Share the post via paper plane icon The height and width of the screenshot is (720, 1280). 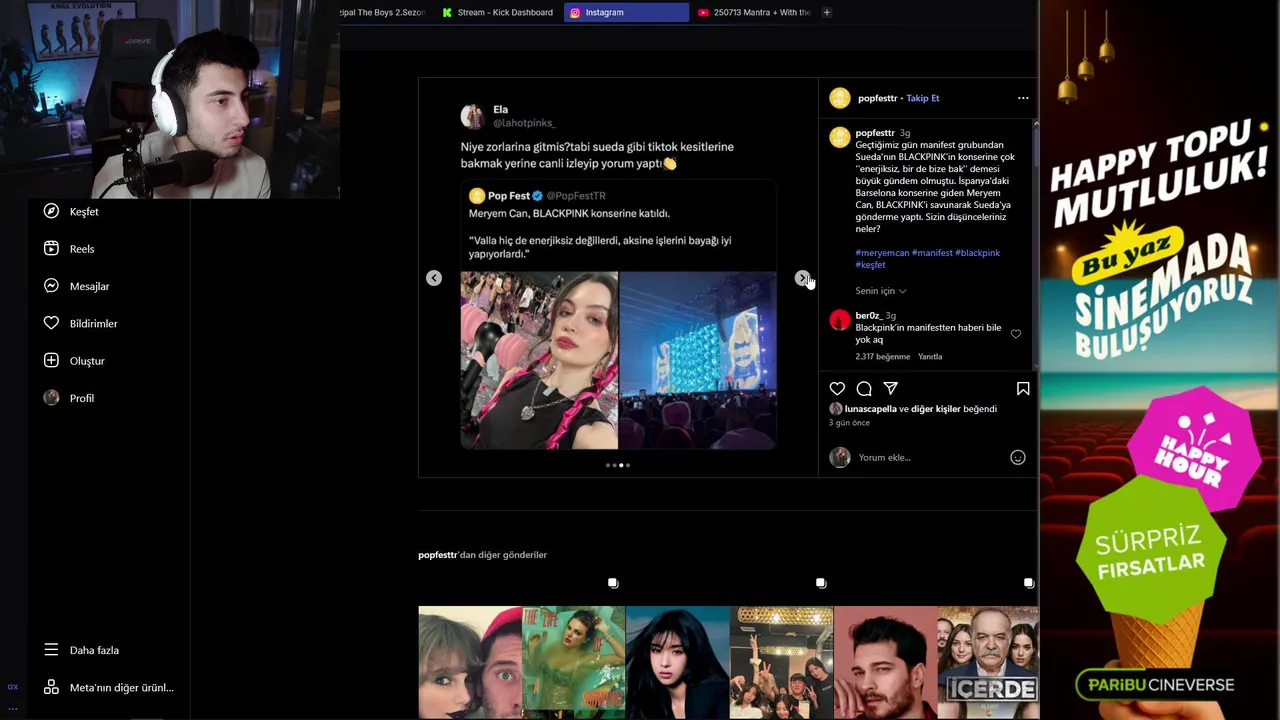[890, 388]
